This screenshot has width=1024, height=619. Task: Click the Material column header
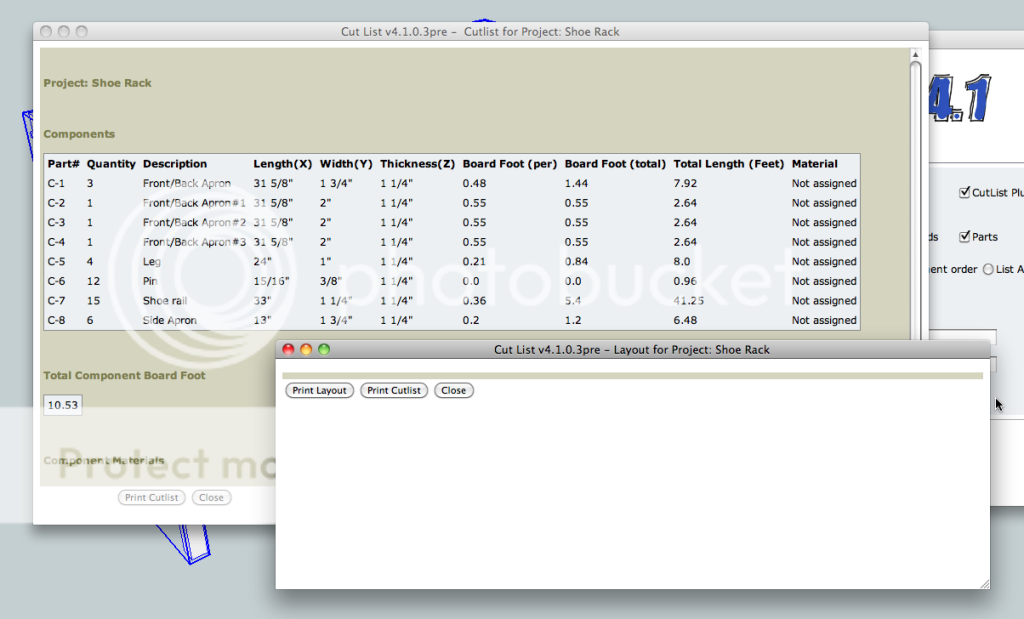point(814,164)
